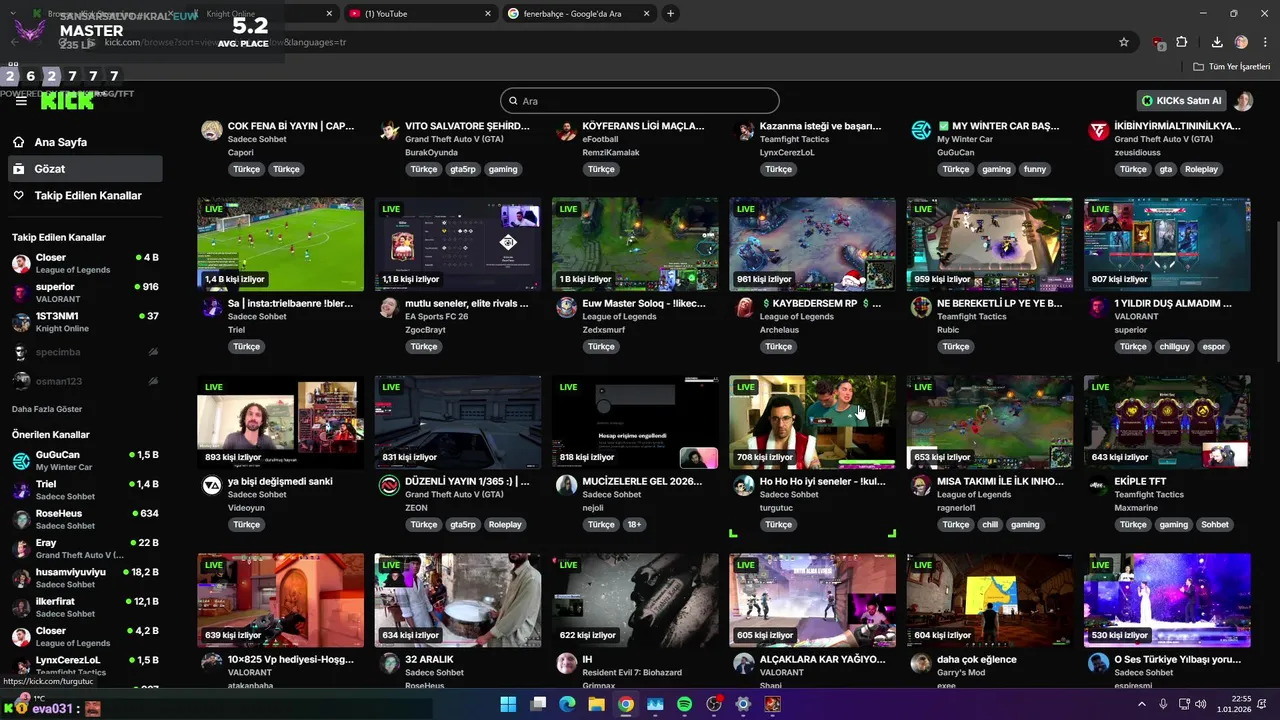Viewport: 1280px width, 720px height.
Task: Show hidden tray icons chevron
Action: pos(1142,704)
